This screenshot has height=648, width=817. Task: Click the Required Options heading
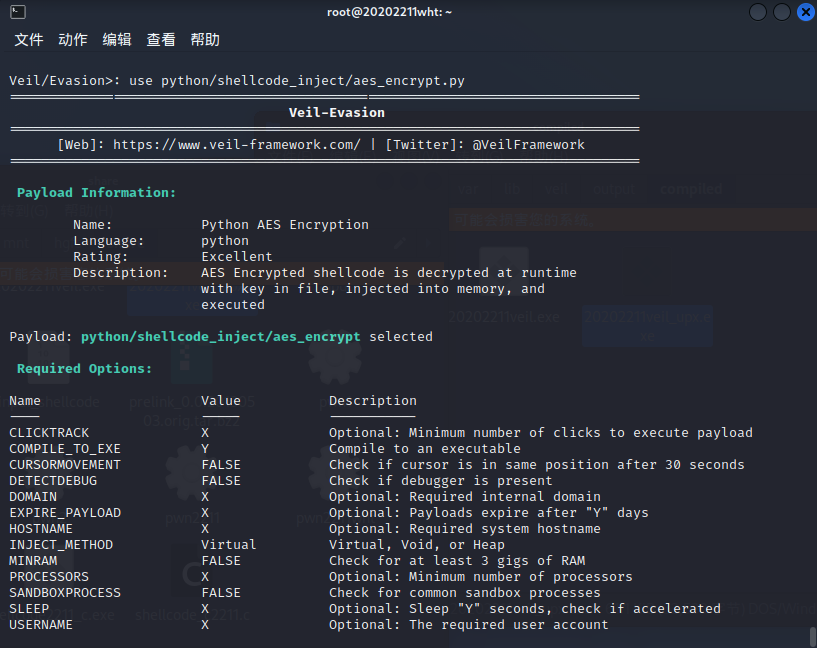[x=85, y=369]
